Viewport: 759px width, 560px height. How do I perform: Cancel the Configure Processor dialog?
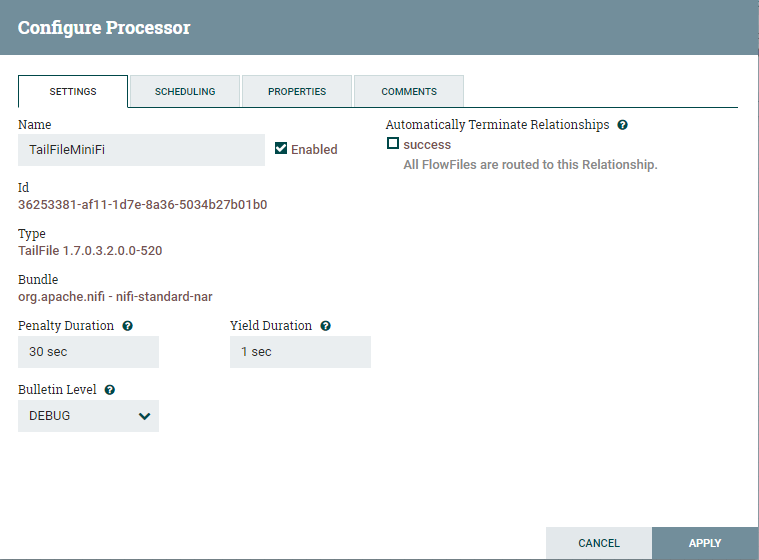(x=599, y=543)
